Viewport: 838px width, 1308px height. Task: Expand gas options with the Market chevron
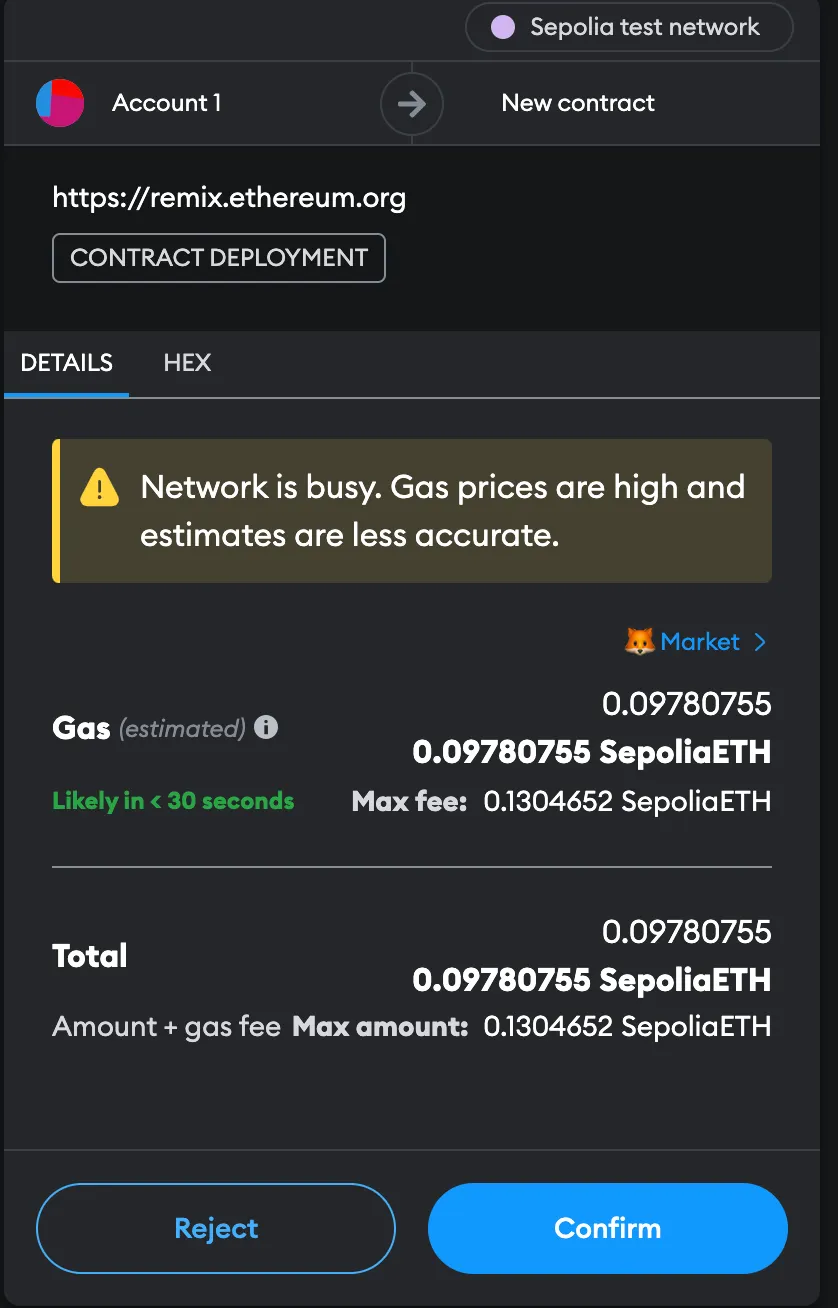tap(760, 641)
